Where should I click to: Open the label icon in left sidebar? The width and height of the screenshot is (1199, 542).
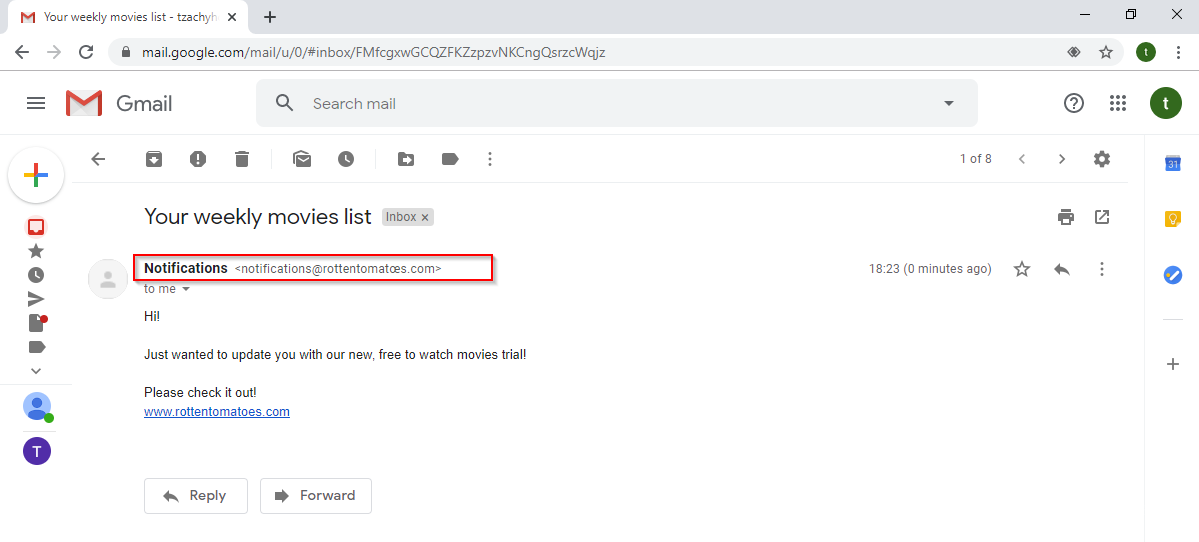tap(37, 347)
